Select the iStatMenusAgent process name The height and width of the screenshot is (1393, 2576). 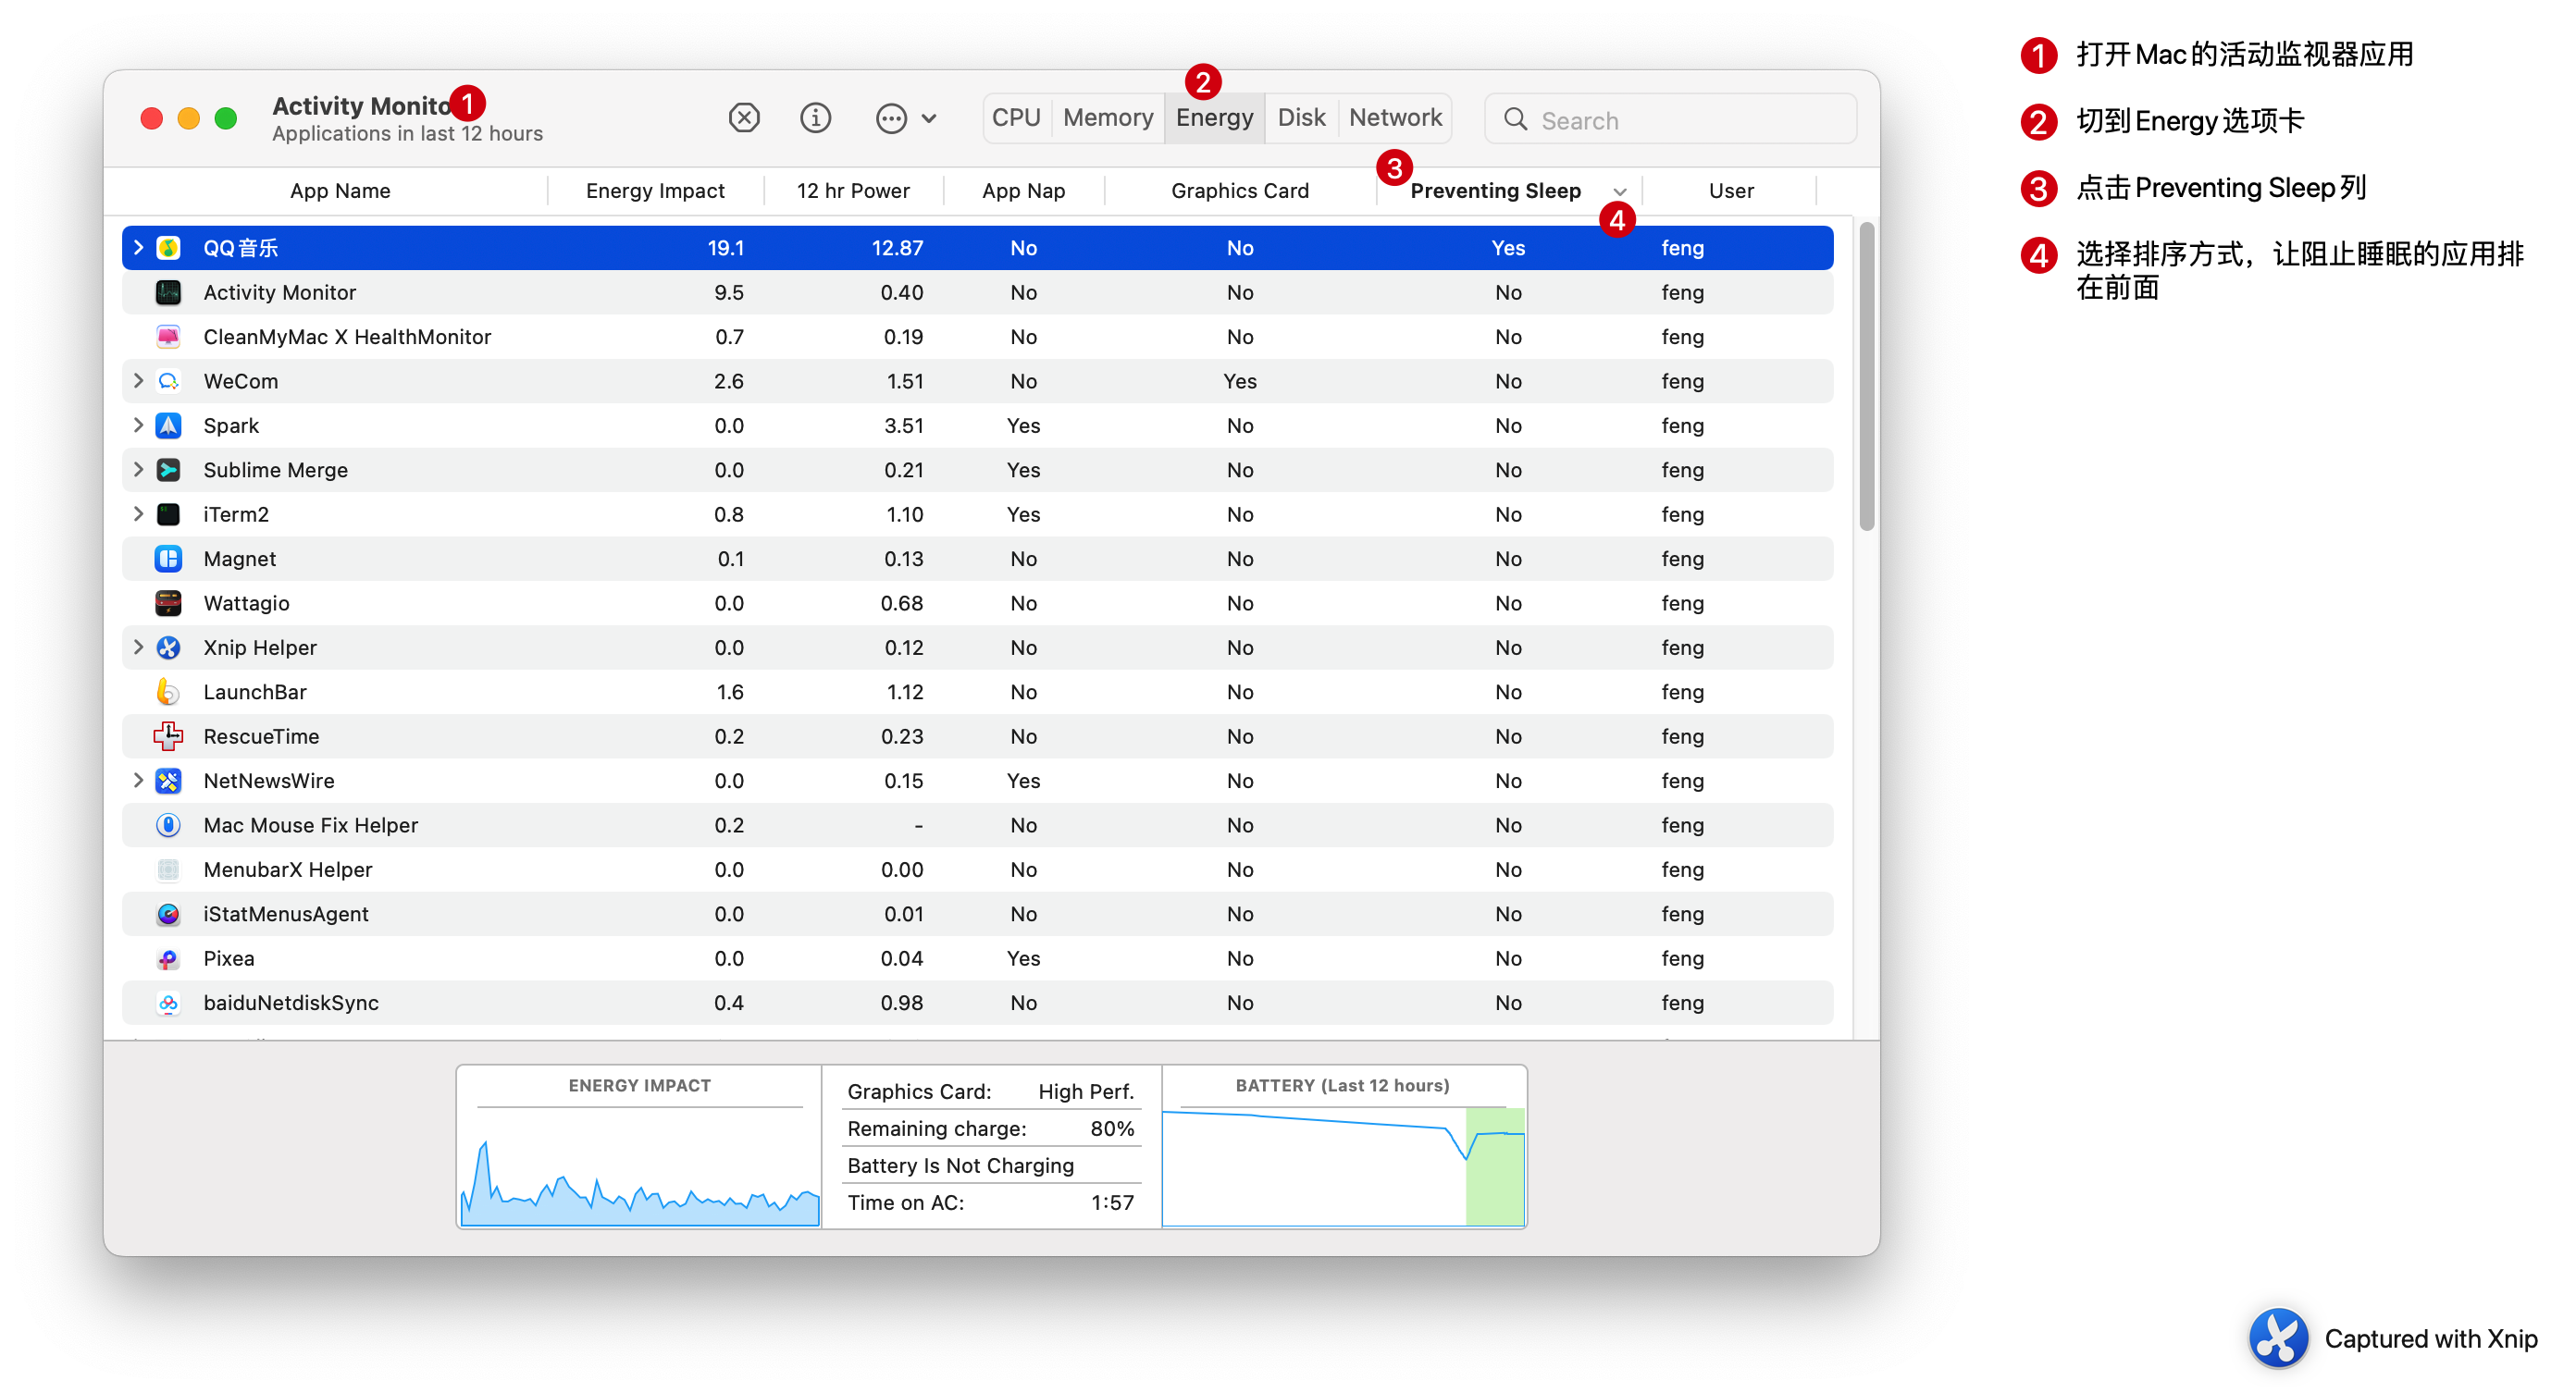(x=285, y=914)
